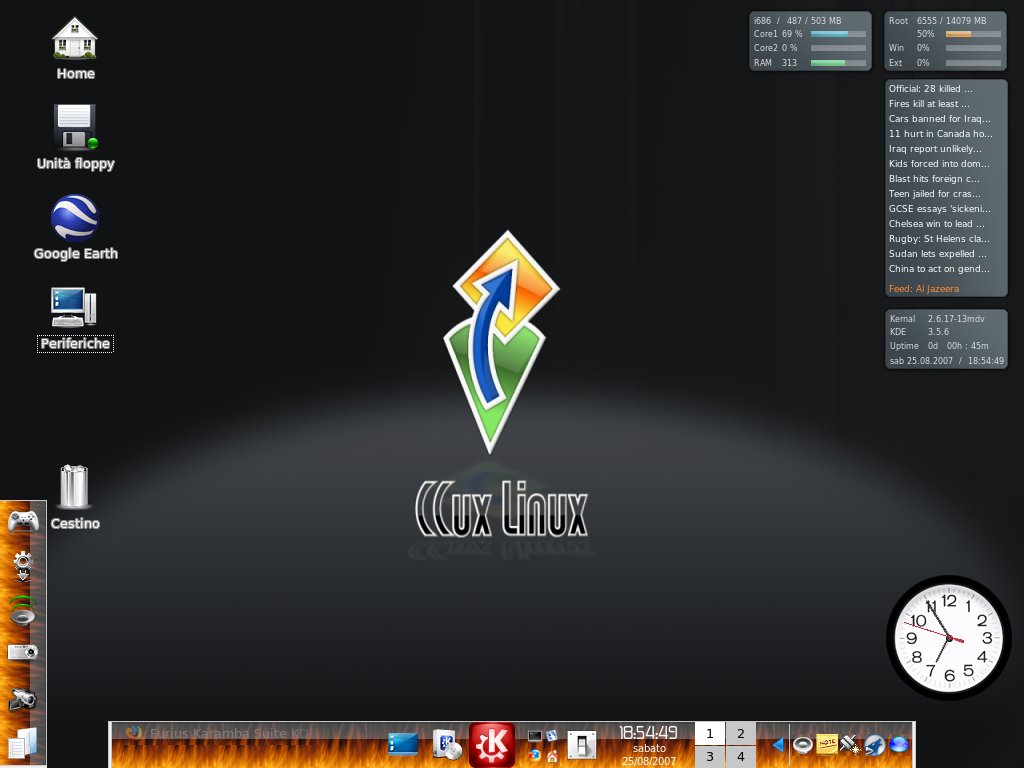Select Furius Karamba Suite taskbar window
Image resolution: width=1024 pixels, height=768 pixels.
click(219, 733)
